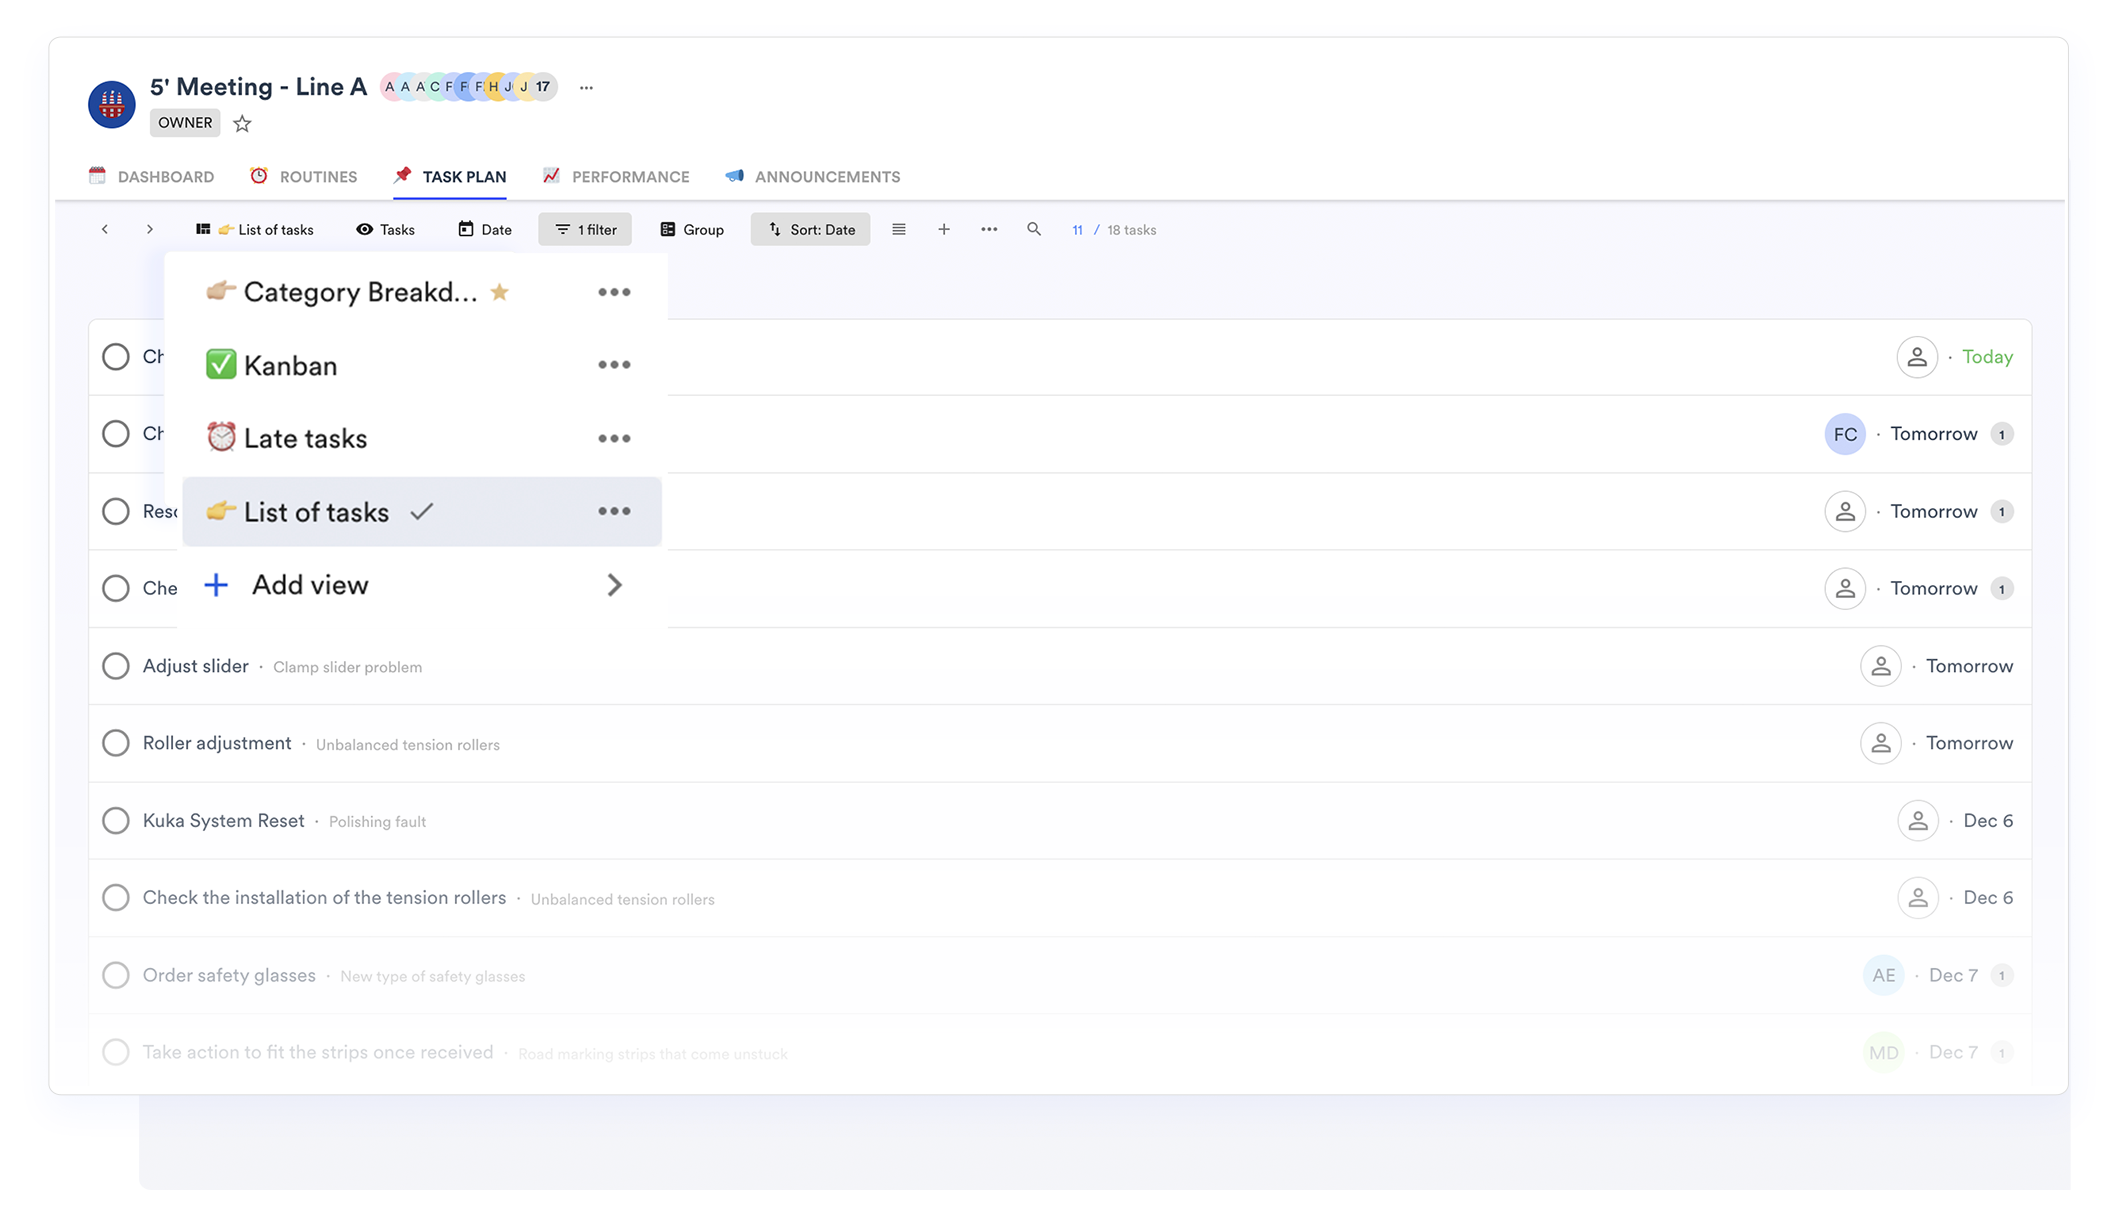Open the Sort: Date dropdown

tap(811, 229)
